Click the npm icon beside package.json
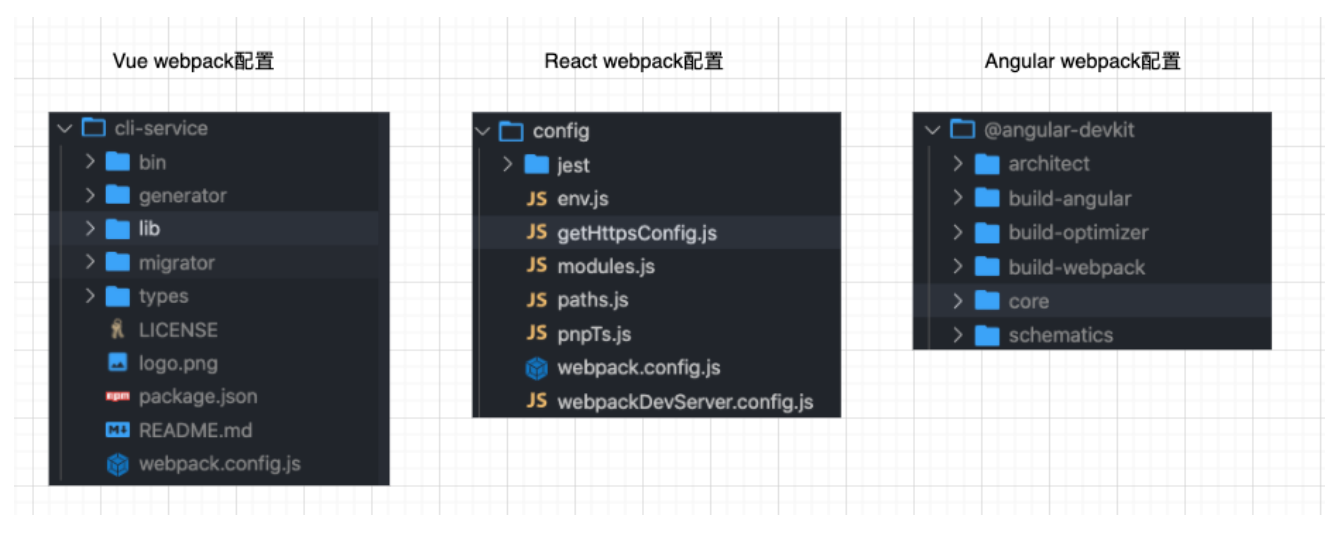This screenshot has width=1325, height=533. point(117,397)
